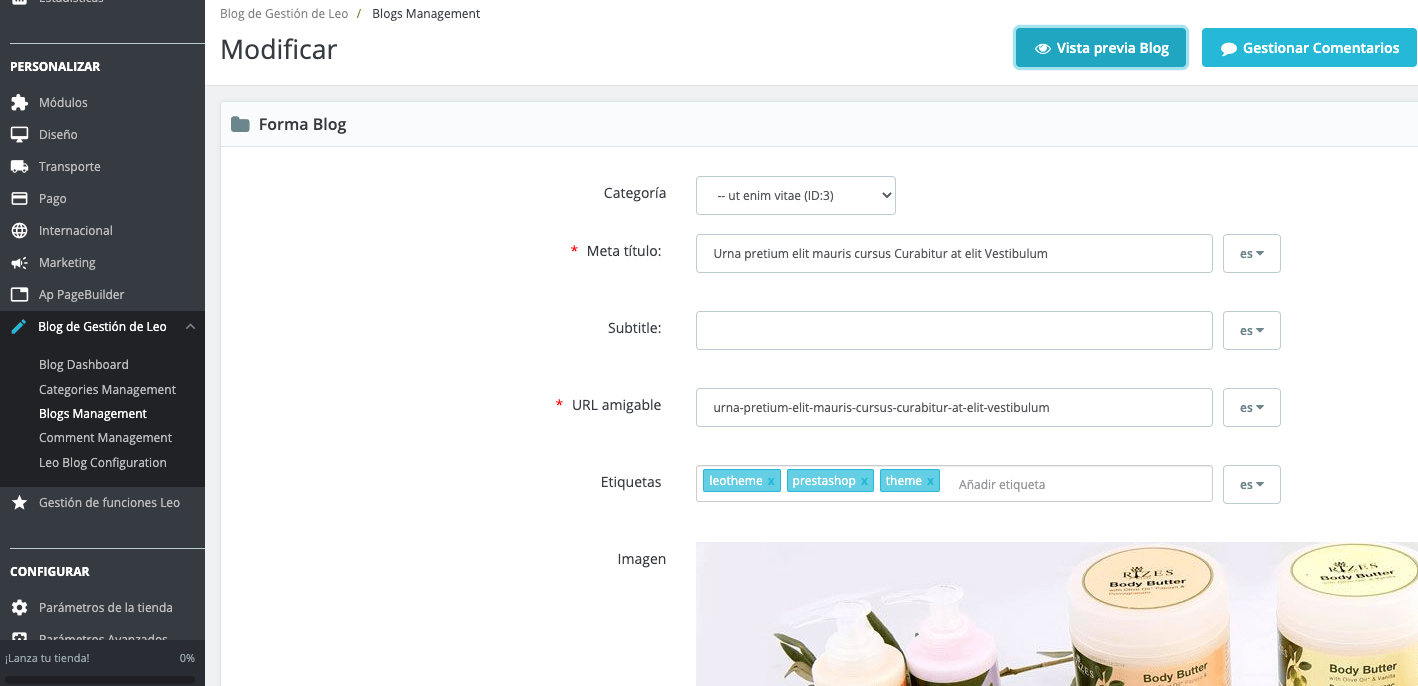Viewport: 1418px width, 686px height.
Task: Click the blog image thumbnail preview
Action: [x=1057, y=614]
